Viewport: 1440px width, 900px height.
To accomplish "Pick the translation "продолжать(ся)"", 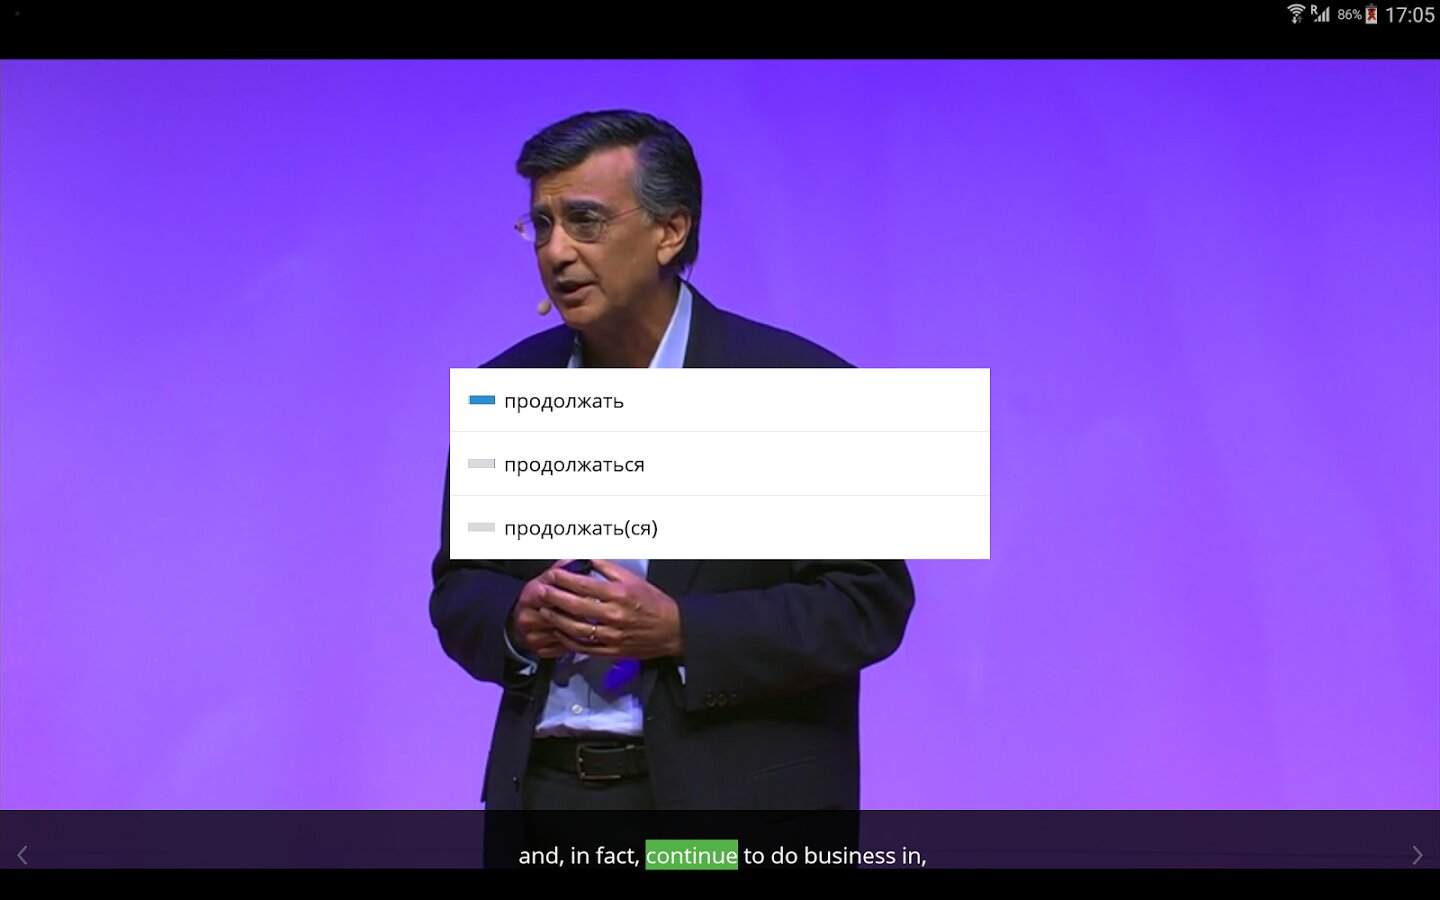I will [581, 528].
